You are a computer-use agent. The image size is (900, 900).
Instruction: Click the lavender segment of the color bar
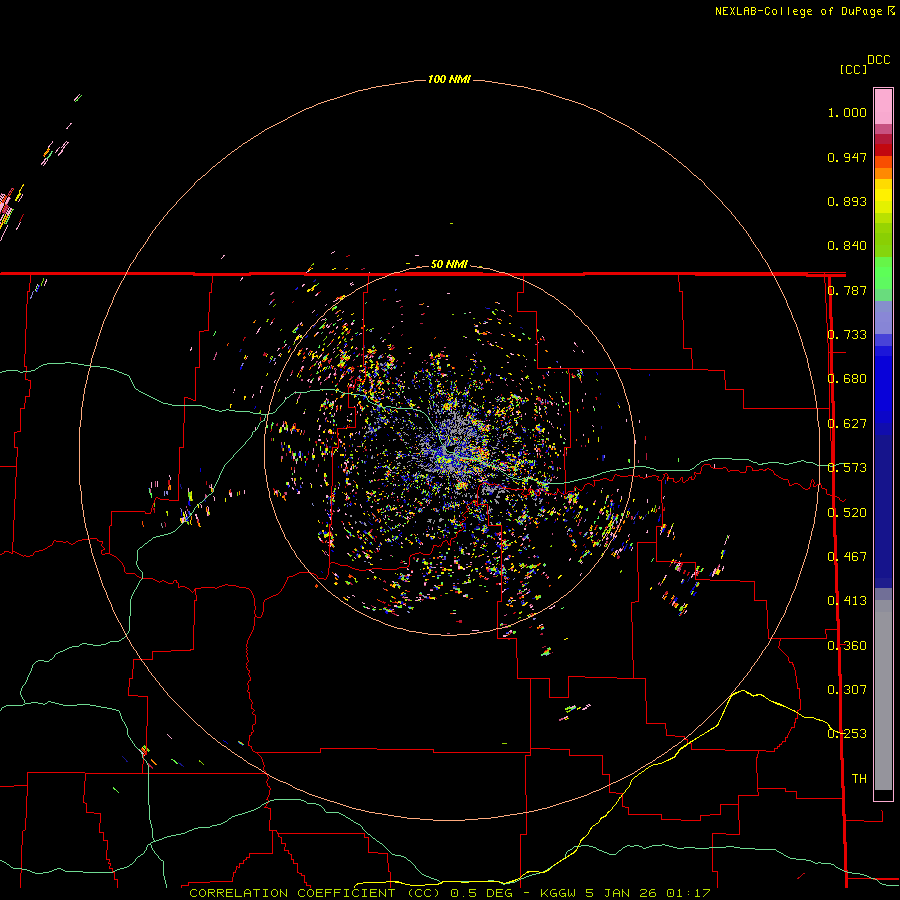pyautogui.click(x=883, y=318)
